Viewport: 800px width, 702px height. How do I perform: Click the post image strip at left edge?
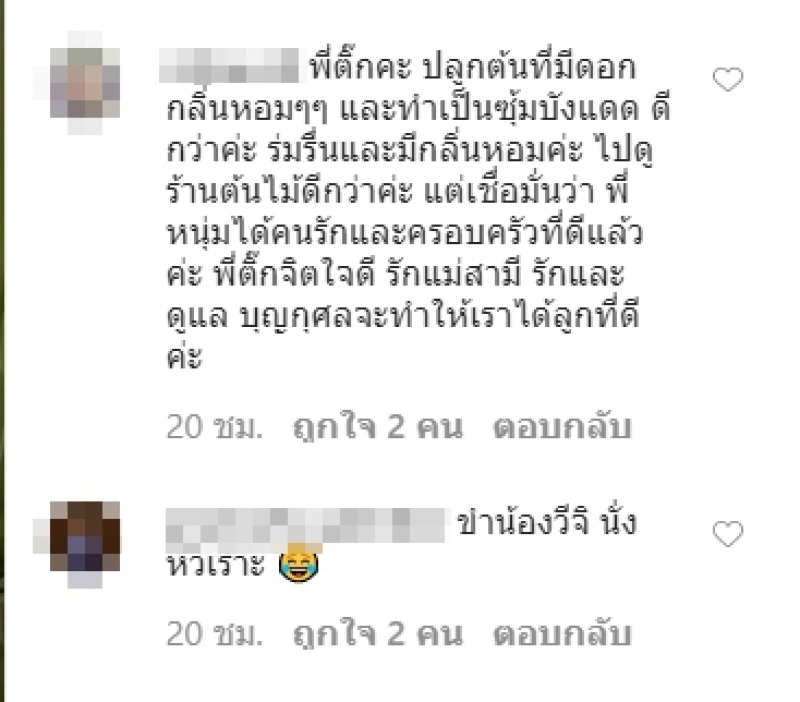click(x=2, y=351)
